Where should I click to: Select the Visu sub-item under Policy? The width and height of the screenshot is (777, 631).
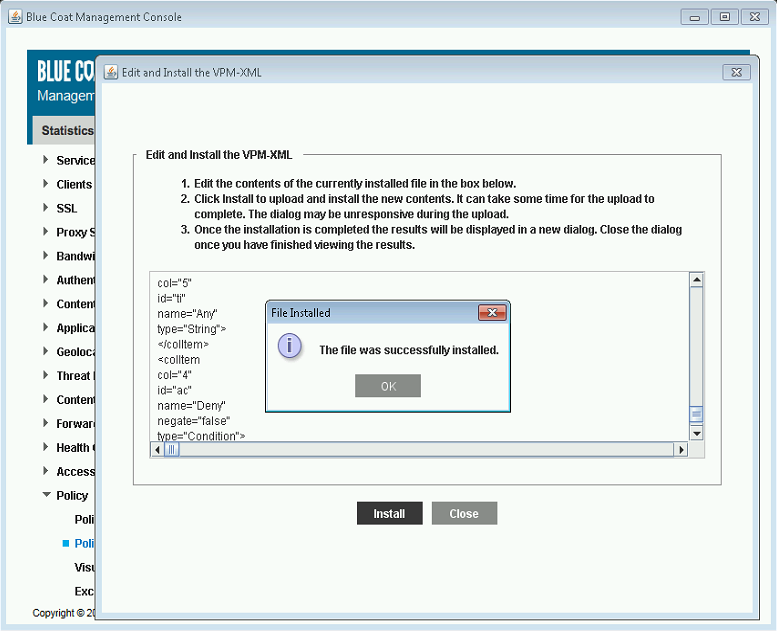coord(84,567)
